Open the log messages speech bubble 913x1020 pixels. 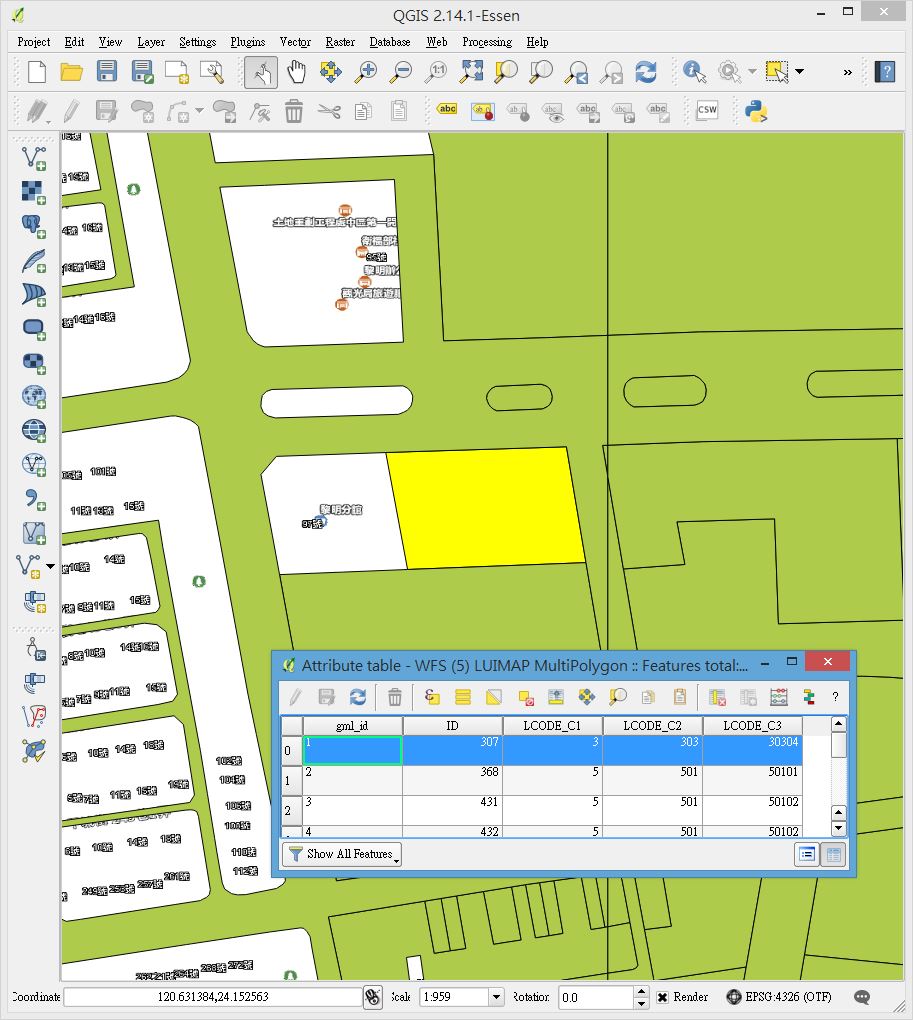tap(862, 997)
